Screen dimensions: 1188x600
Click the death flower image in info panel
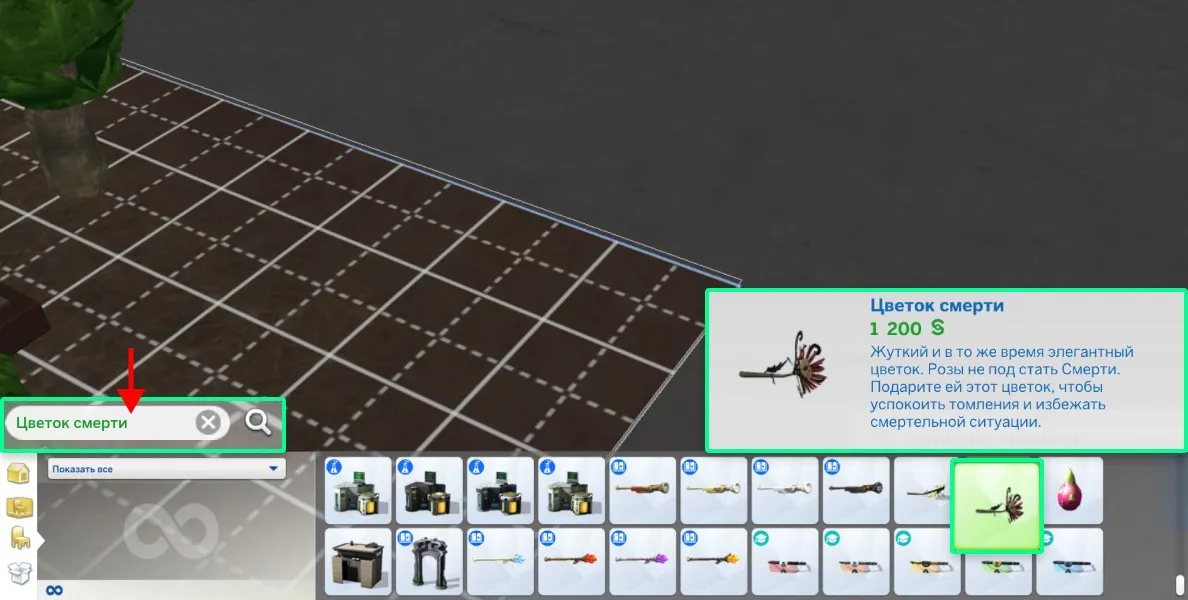tap(783, 364)
